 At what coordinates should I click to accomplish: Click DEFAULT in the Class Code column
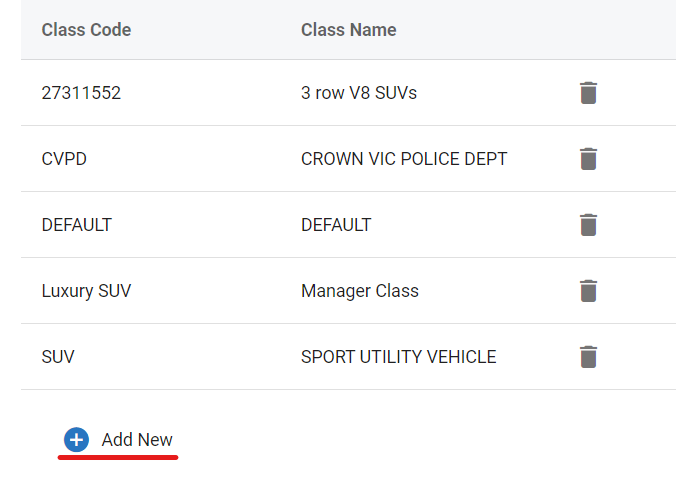click(x=76, y=225)
